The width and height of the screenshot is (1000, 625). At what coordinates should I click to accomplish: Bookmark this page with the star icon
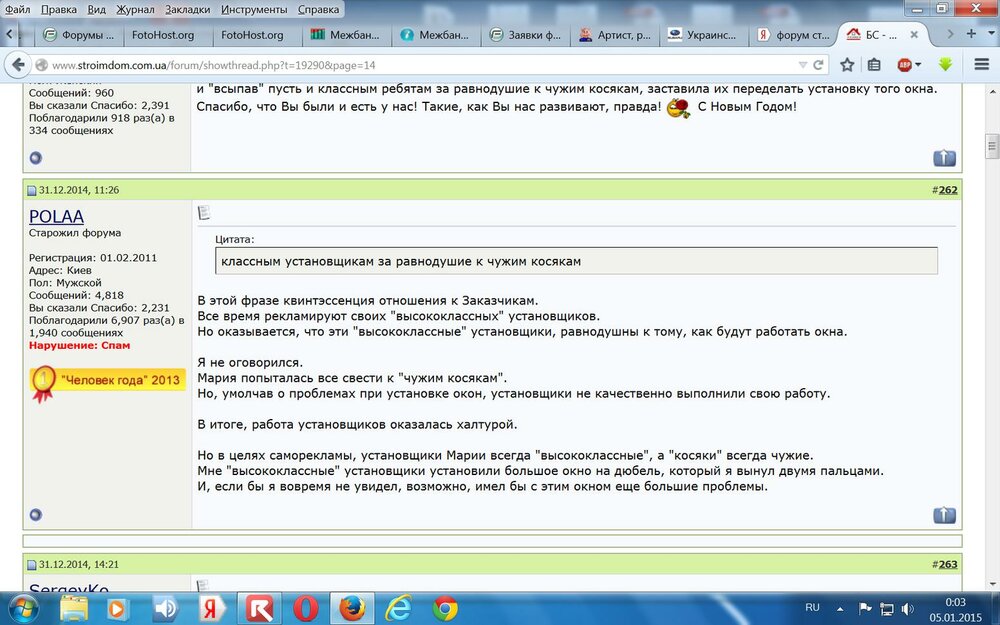[x=847, y=64]
